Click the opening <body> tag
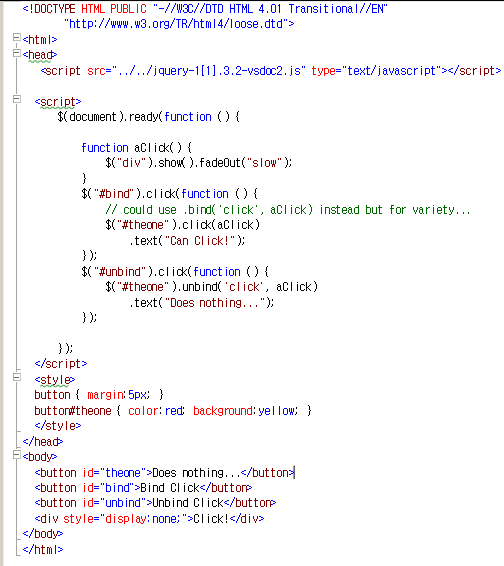The image size is (504, 566). click(40, 457)
